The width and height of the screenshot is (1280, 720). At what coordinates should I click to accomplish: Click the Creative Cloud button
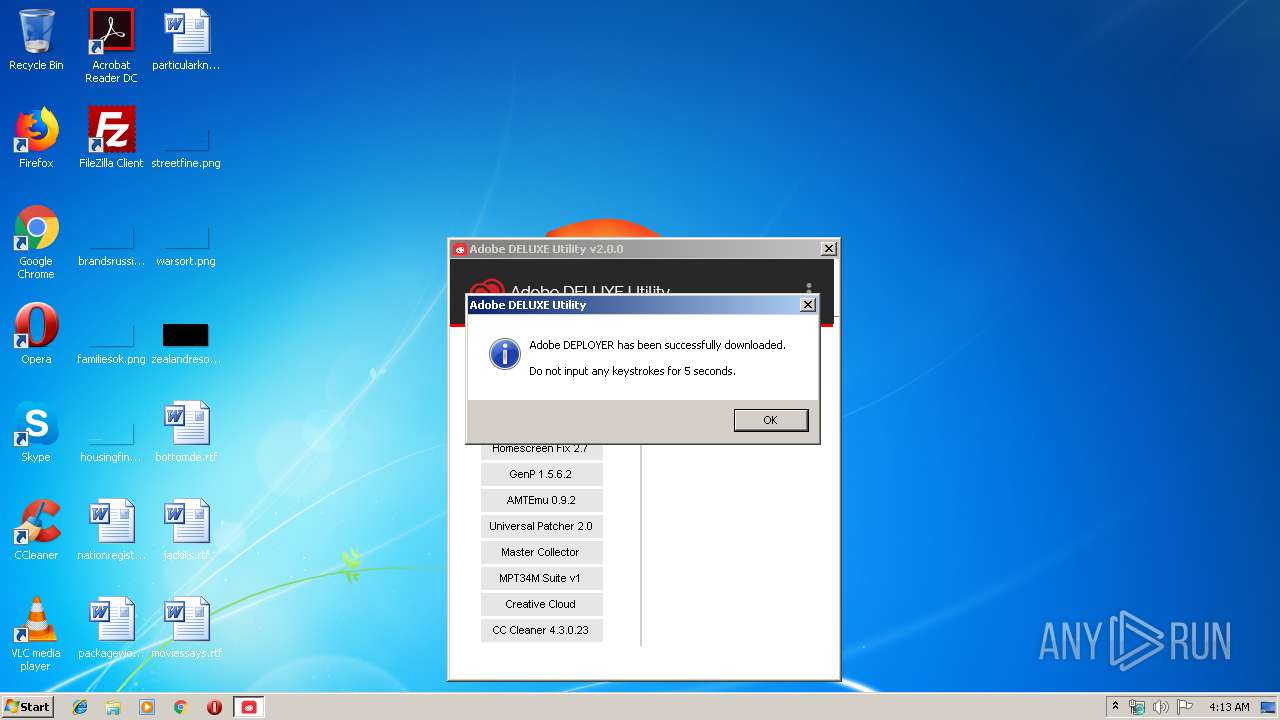(541, 604)
